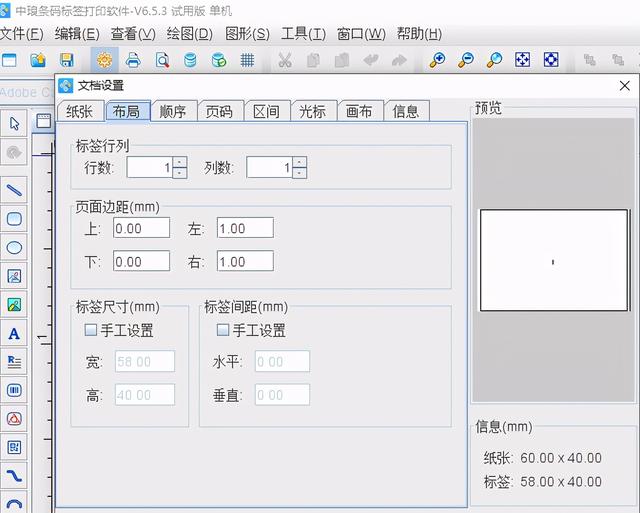Open the 工具(T) menu
This screenshot has height=513, width=640.
pos(303,33)
